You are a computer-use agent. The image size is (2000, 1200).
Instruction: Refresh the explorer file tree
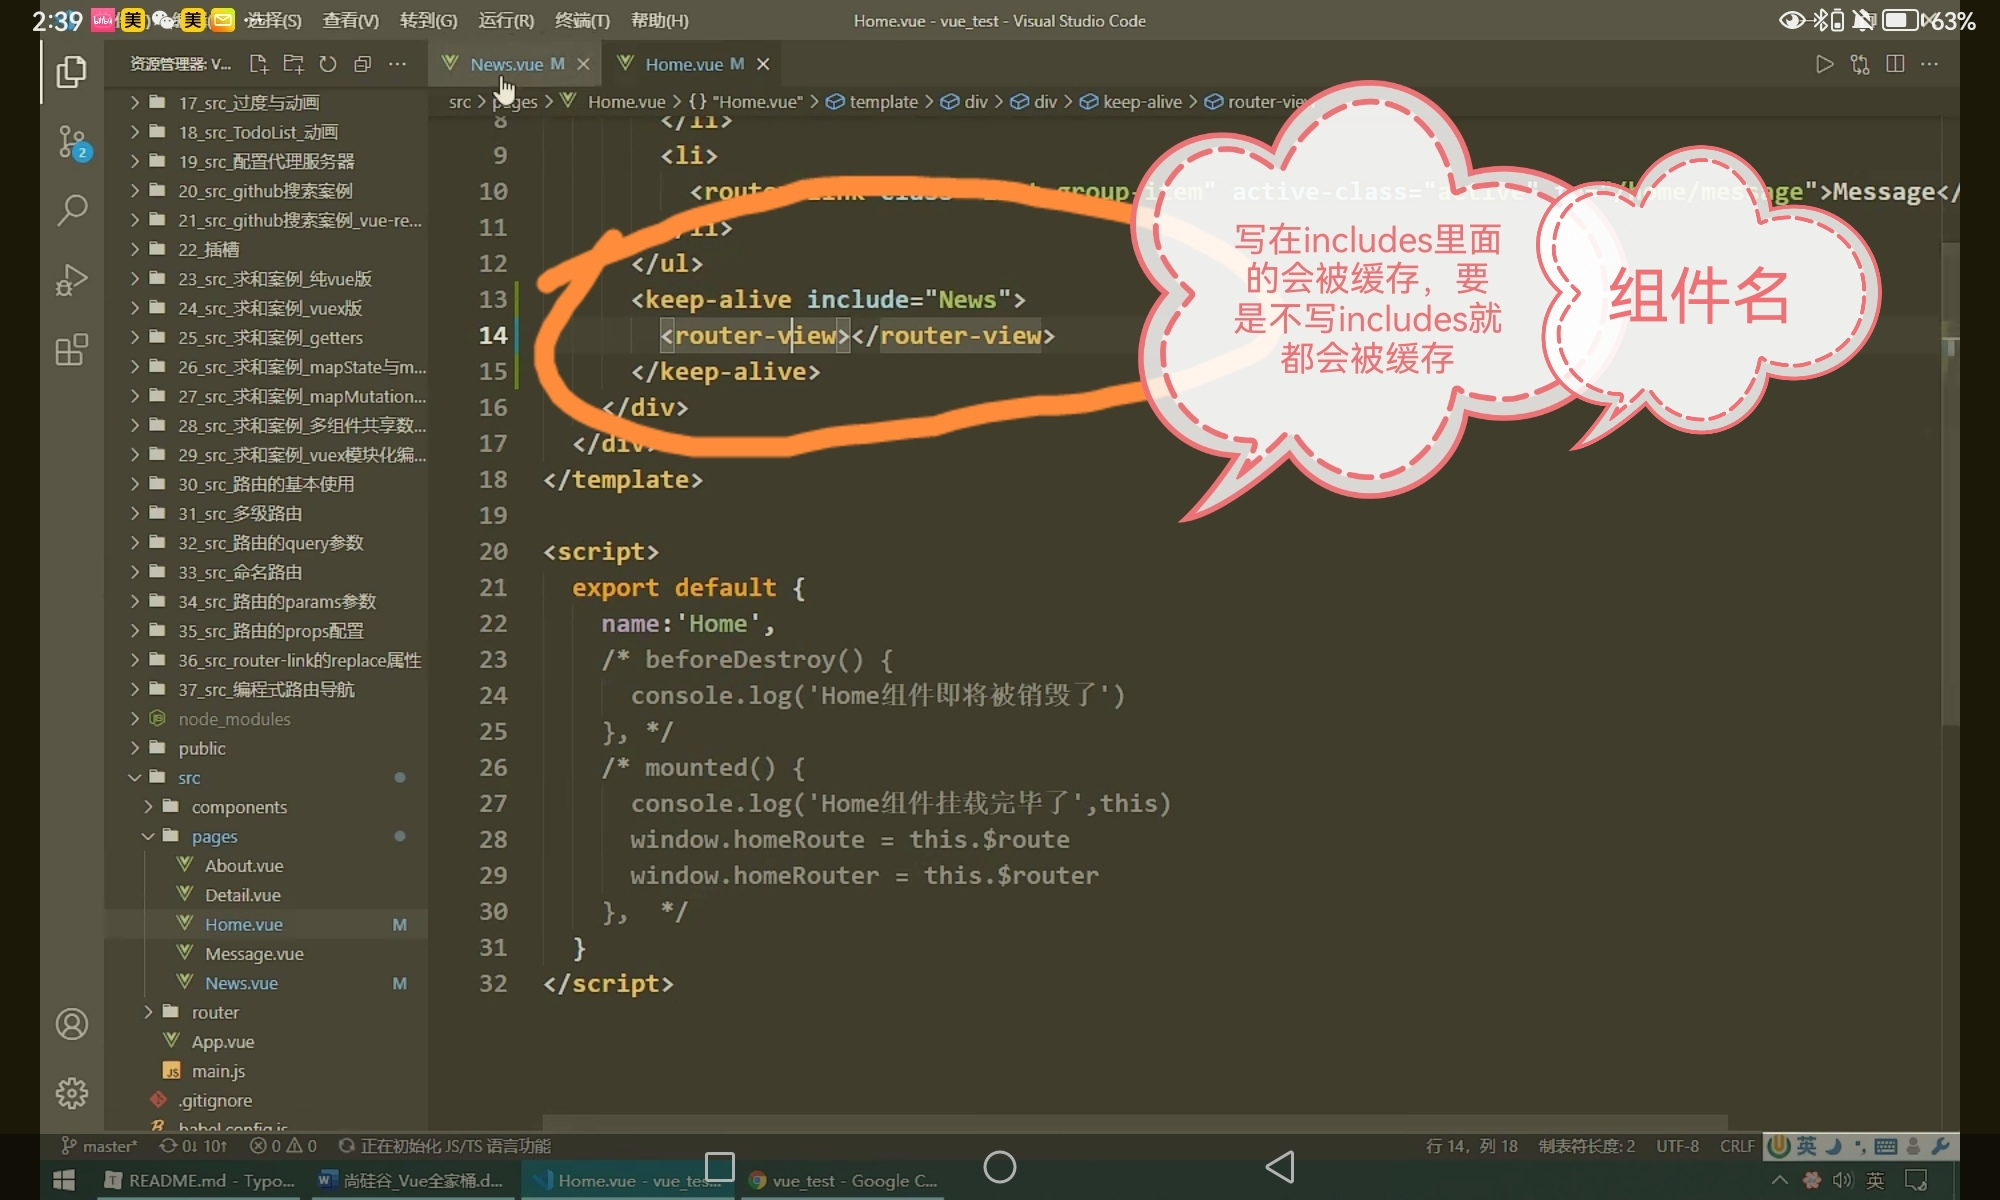pyautogui.click(x=328, y=64)
